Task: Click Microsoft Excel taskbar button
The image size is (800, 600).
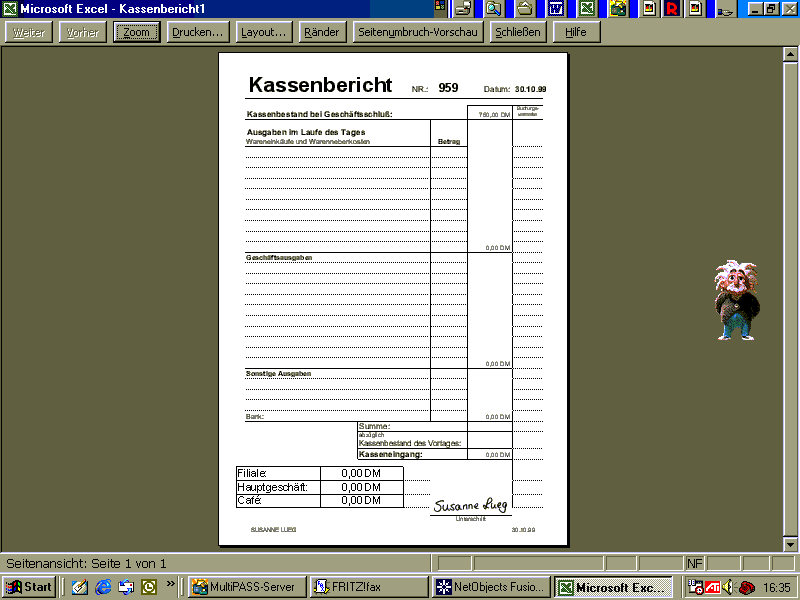Action: click(x=614, y=587)
